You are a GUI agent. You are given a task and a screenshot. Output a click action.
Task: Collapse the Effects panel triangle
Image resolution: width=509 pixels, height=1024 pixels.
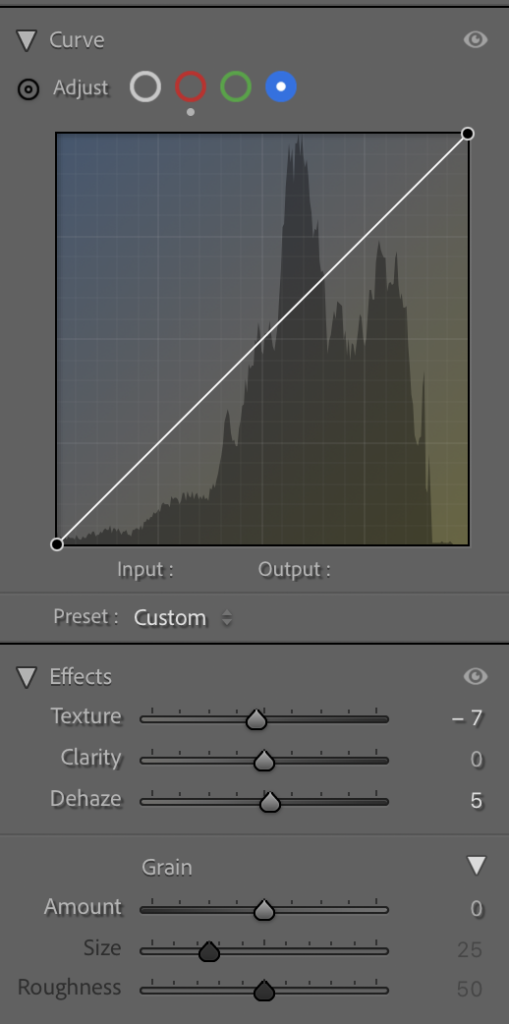pyautogui.click(x=27, y=677)
